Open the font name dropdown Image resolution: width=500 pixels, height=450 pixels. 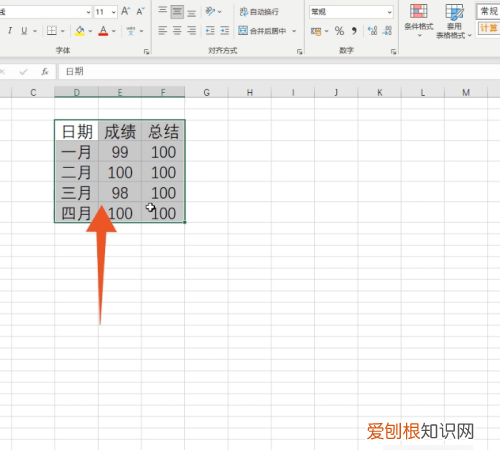pyautogui.click(x=88, y=12)
